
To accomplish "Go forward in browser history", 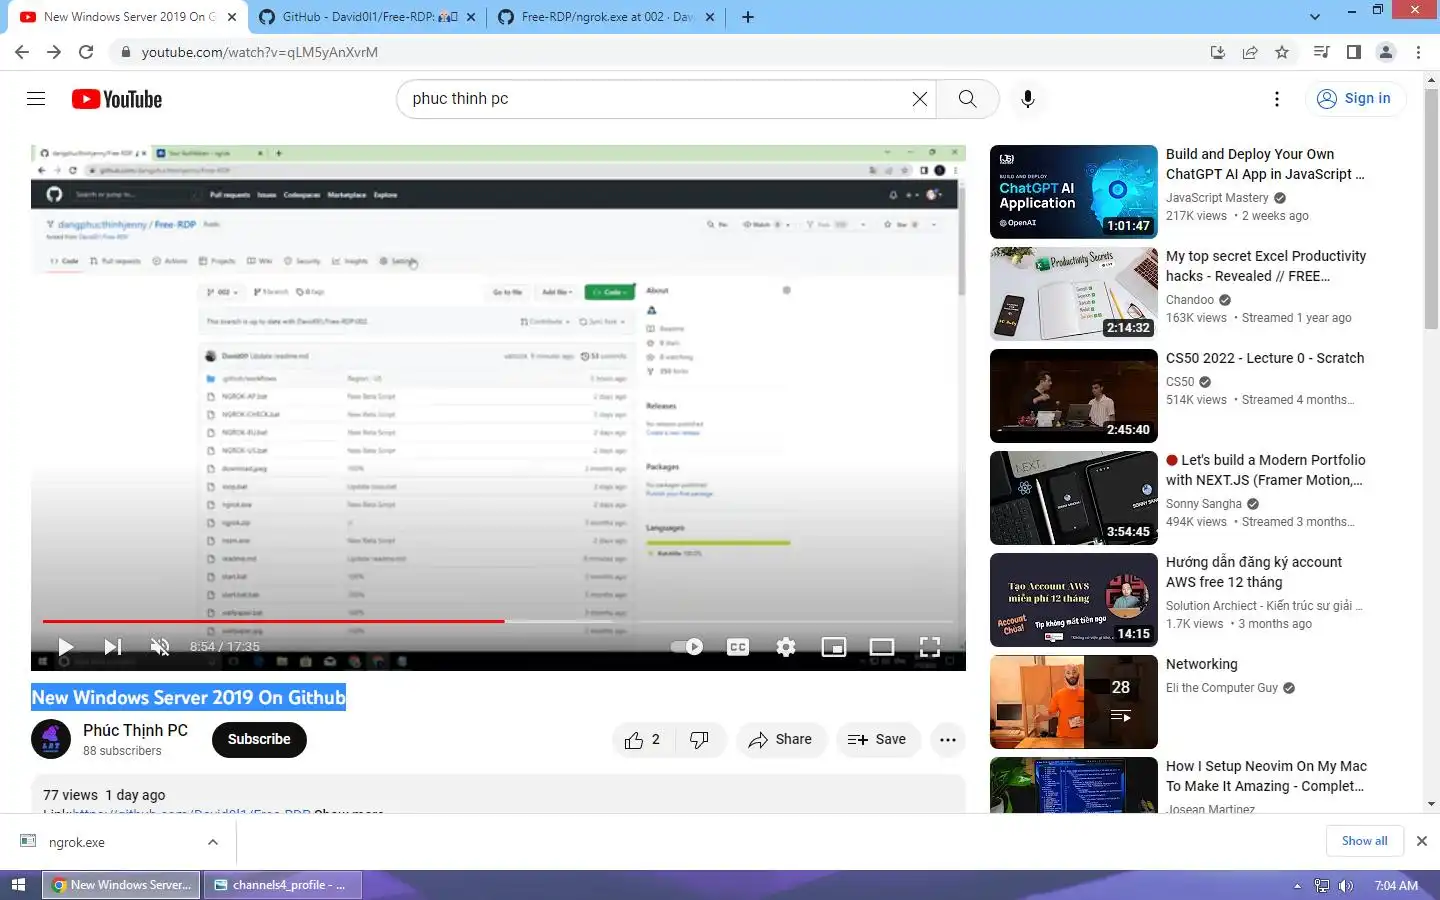I will (x=54, y=52).
